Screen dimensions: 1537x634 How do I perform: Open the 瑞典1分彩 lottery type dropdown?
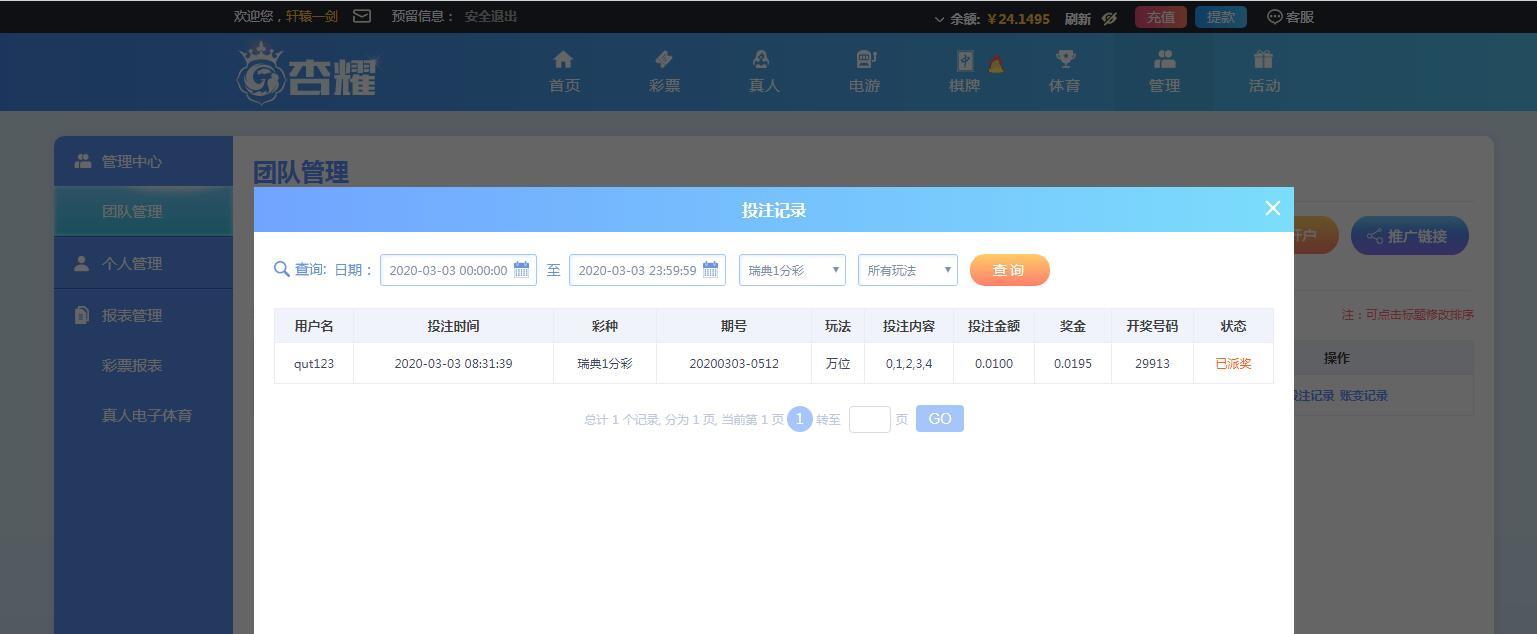pos(792,270)
